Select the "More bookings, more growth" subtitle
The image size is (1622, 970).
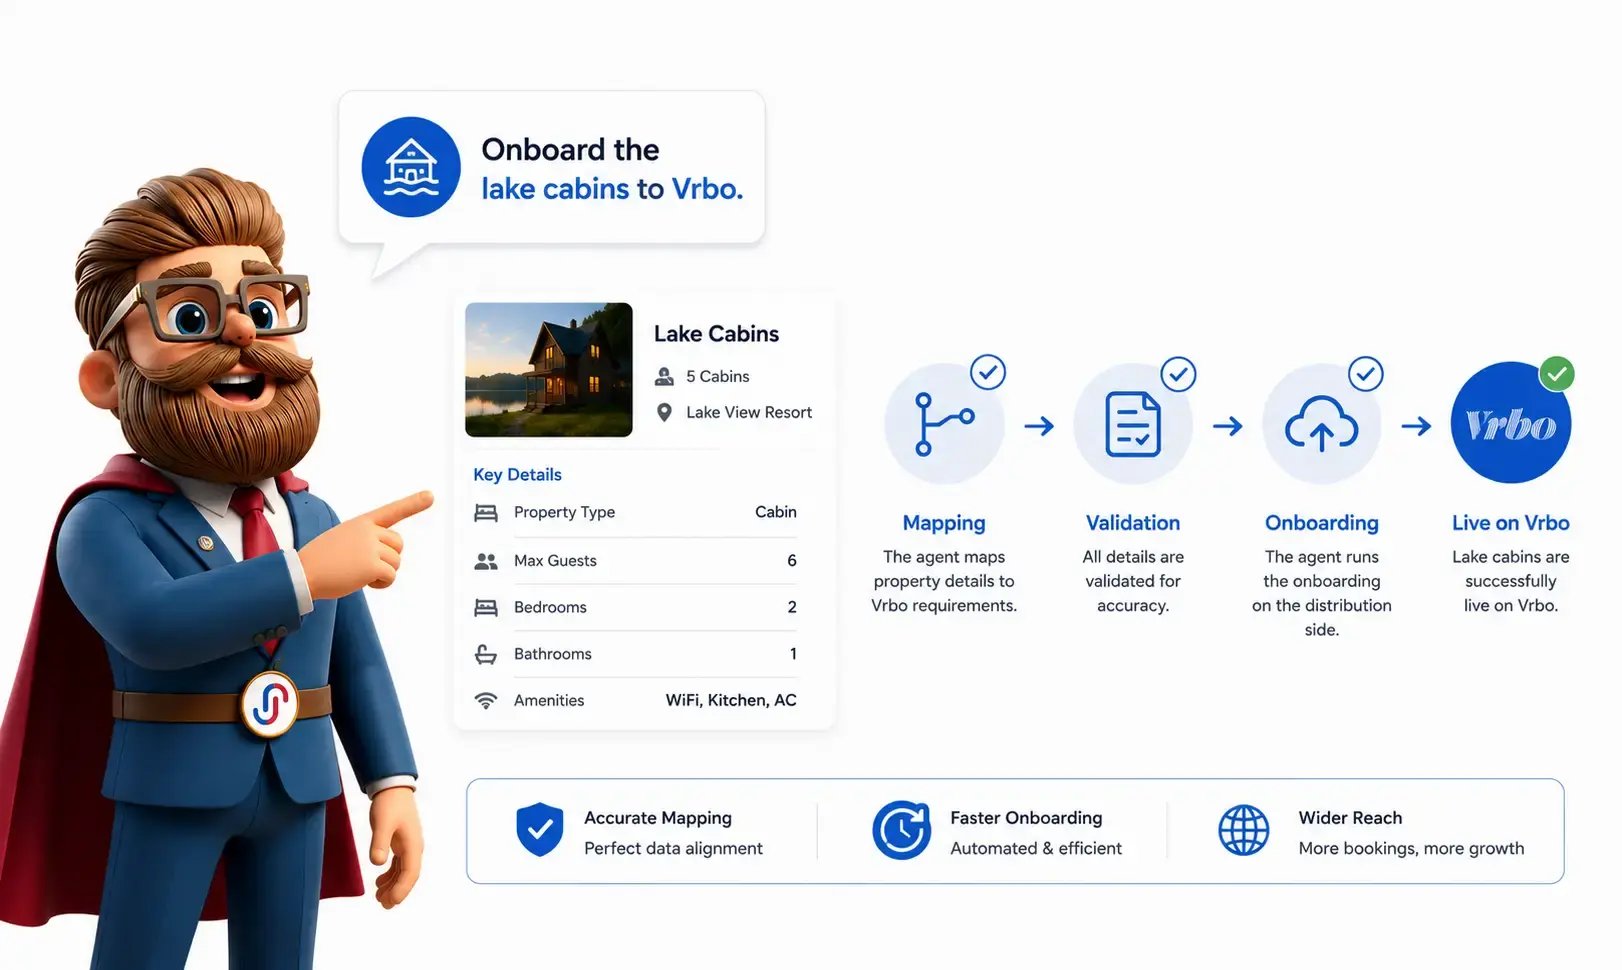coord(1411,848)
